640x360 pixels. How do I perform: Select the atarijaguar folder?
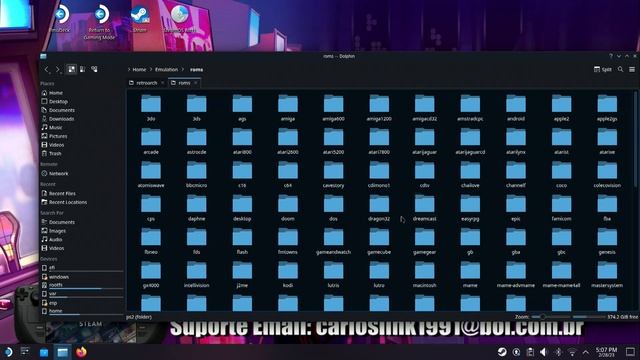coord(424,141)
